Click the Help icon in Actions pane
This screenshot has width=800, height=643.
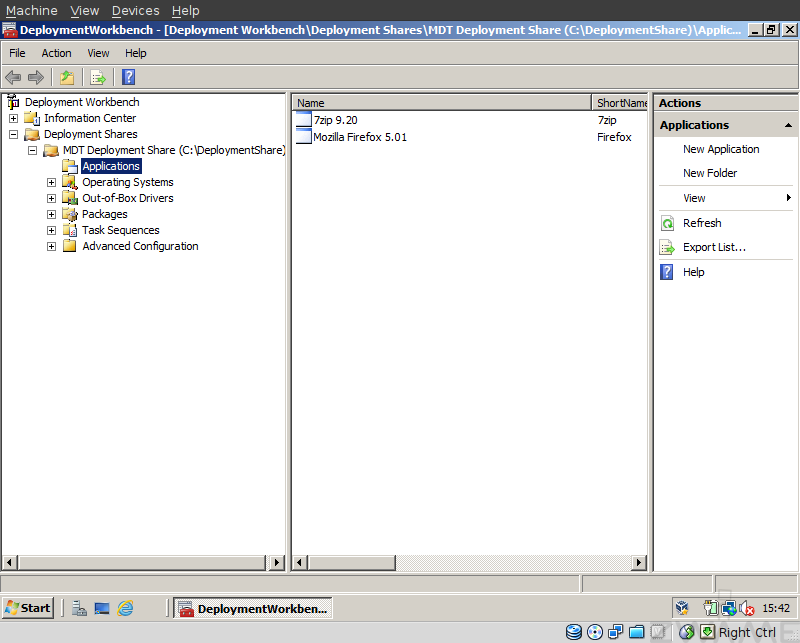(x=667, y=272)
